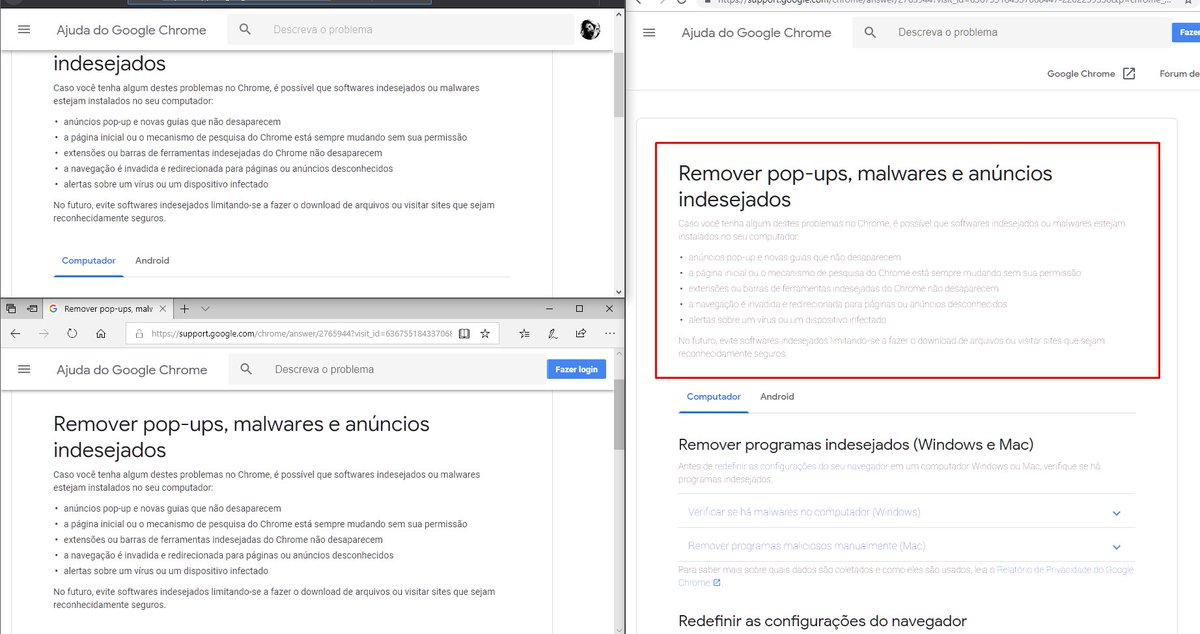Click the forward arrow in Edge
1200x634 pixels.
43,333
